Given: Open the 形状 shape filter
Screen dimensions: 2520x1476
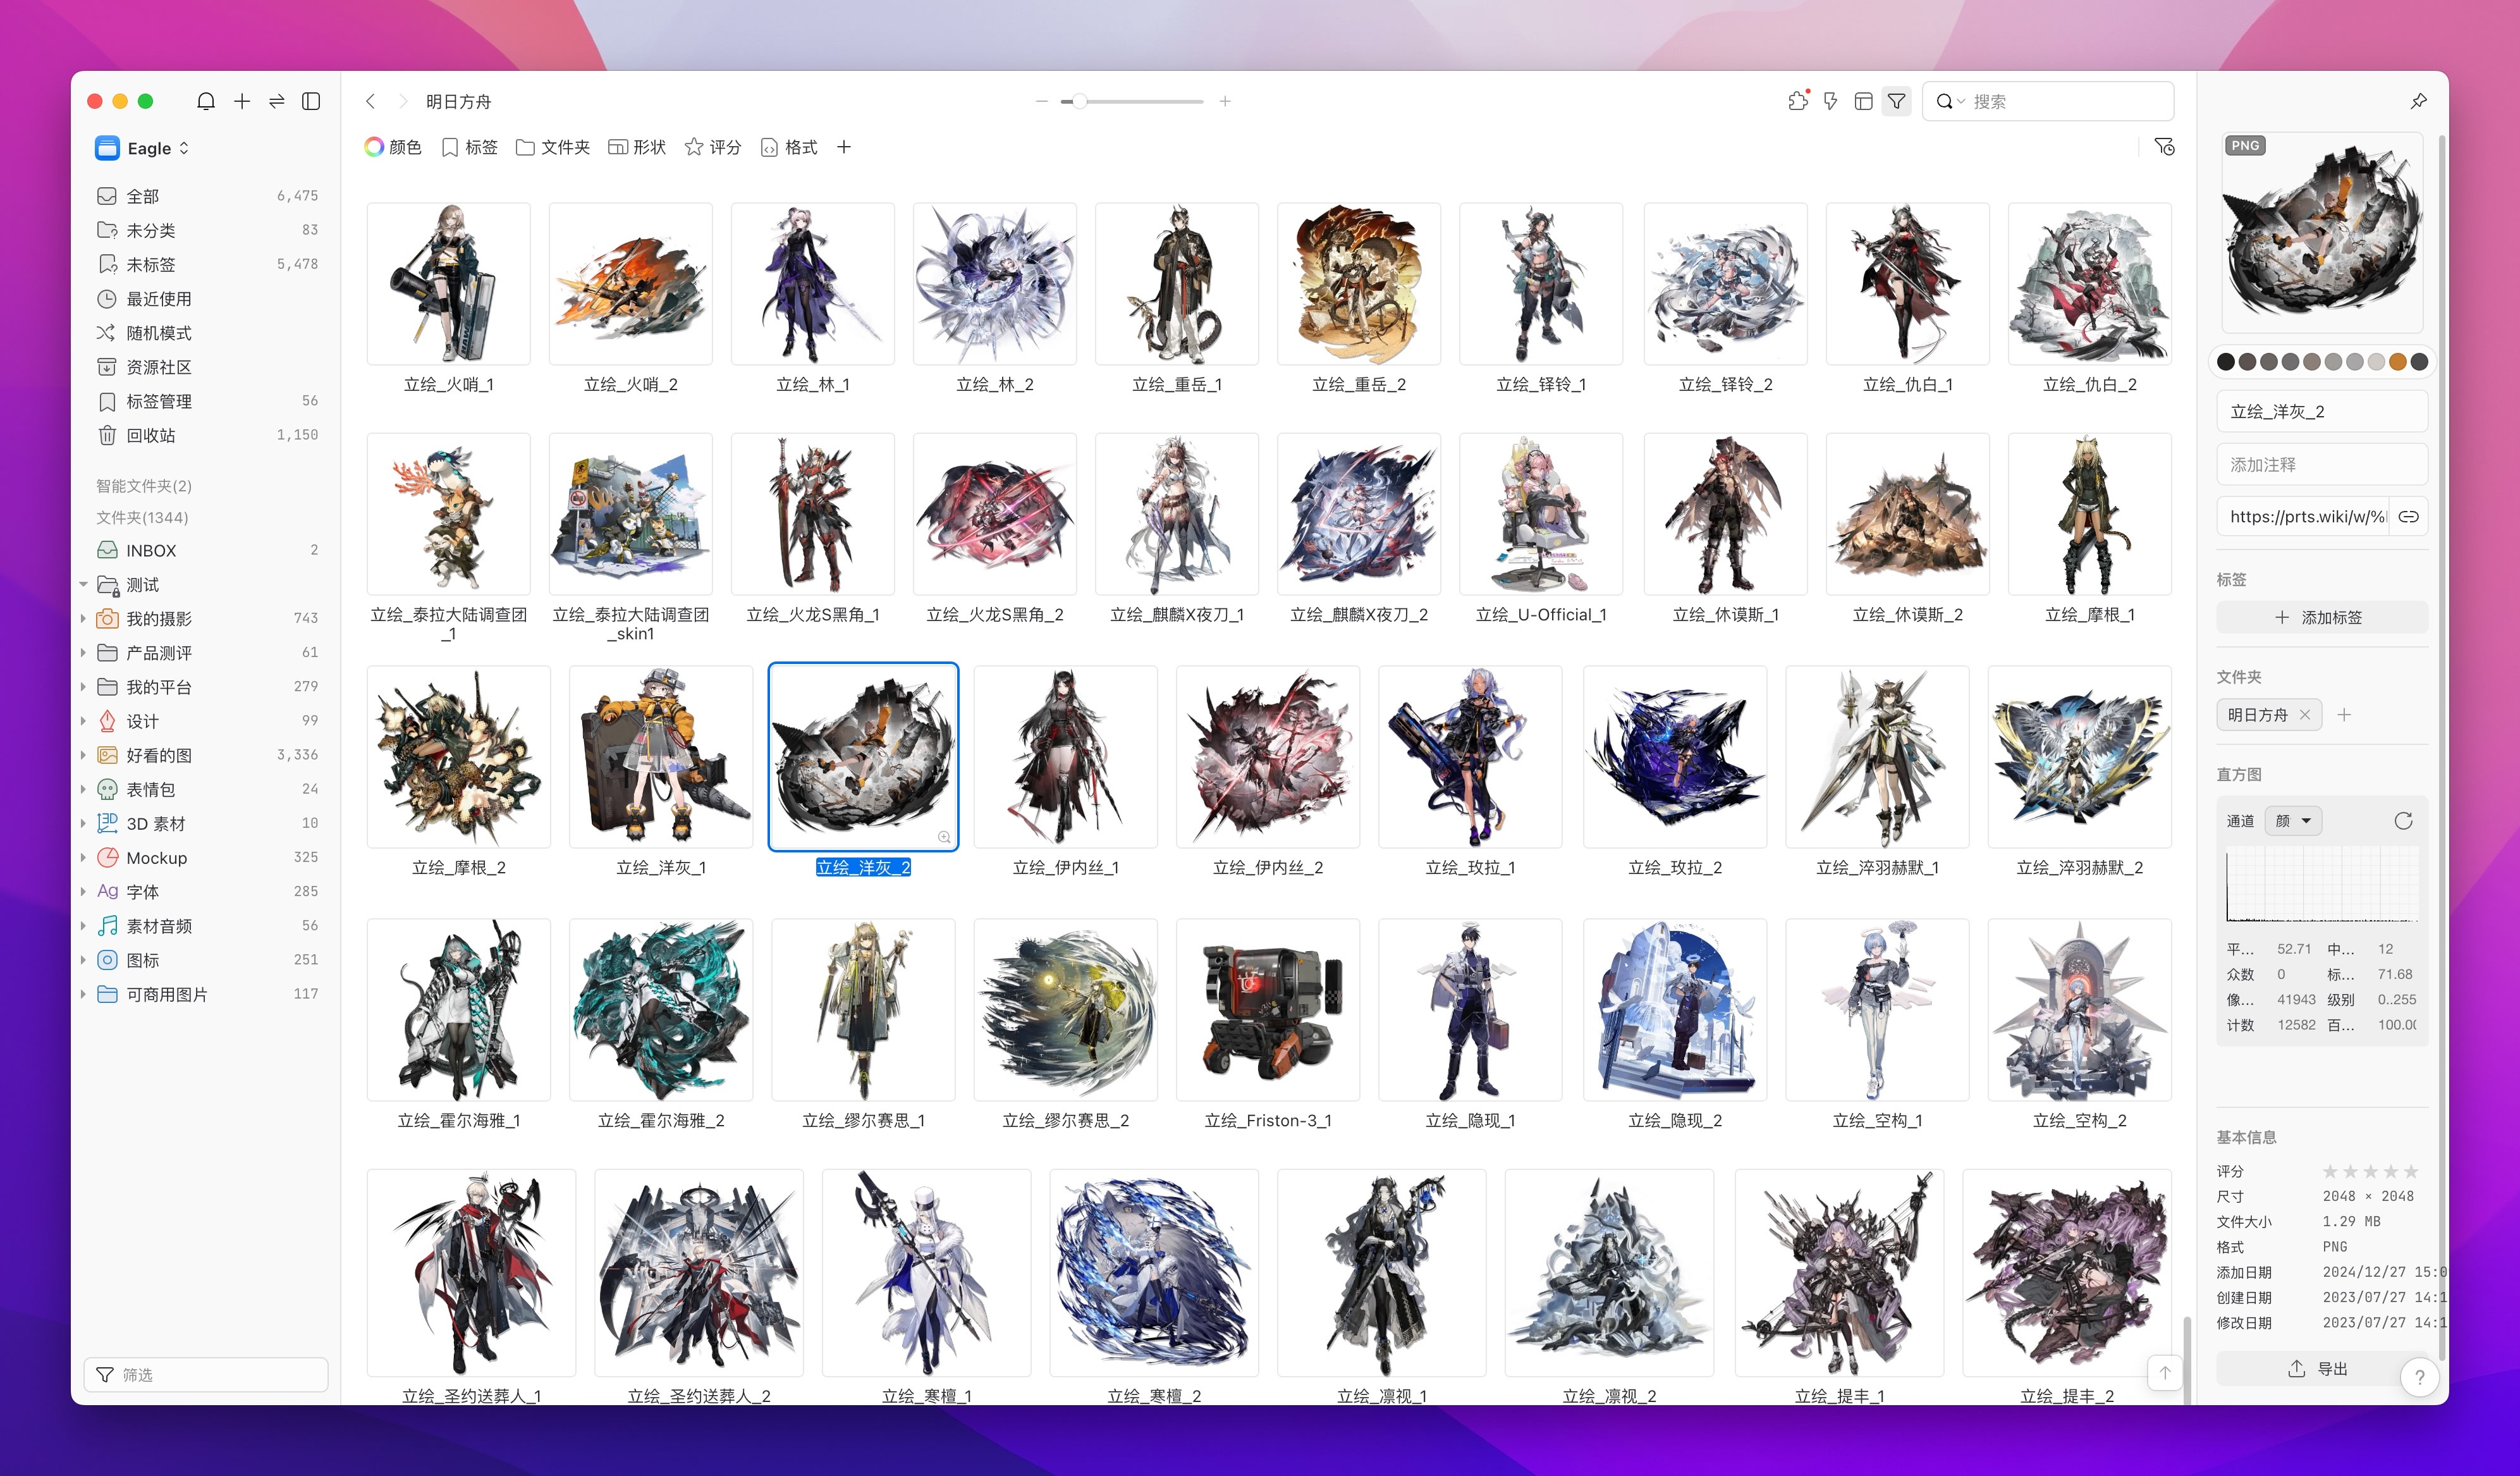Looking at the screenshot, I should click(x=637, y=147).
